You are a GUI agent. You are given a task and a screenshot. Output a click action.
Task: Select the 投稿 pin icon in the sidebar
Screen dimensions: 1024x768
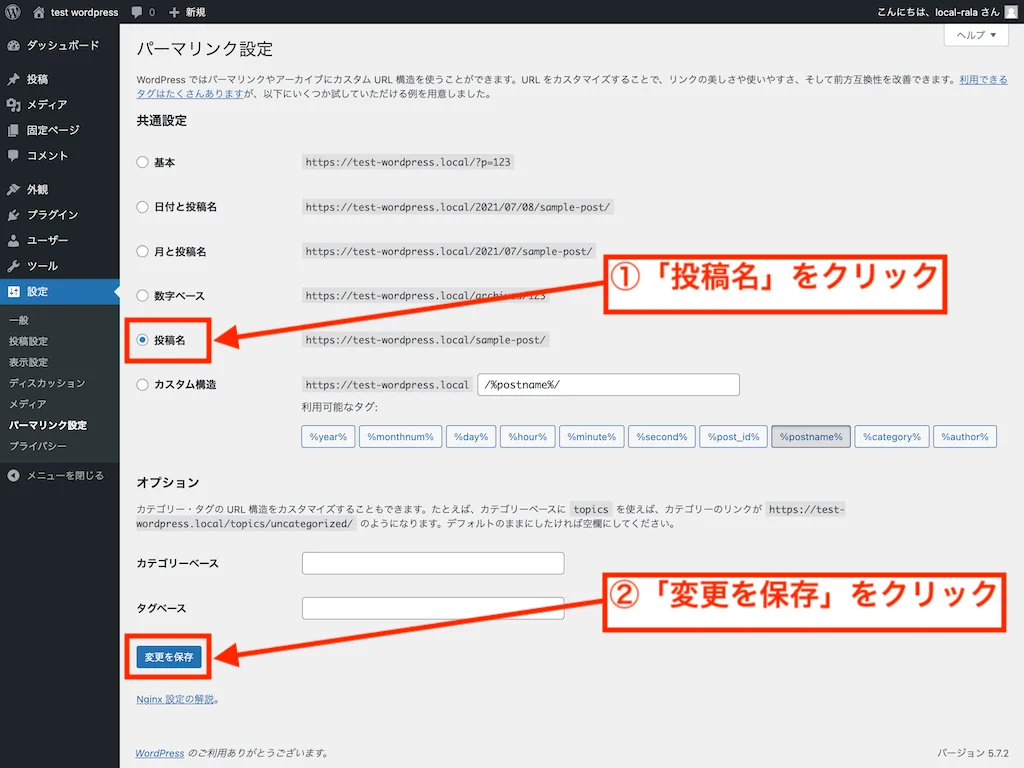13,78
